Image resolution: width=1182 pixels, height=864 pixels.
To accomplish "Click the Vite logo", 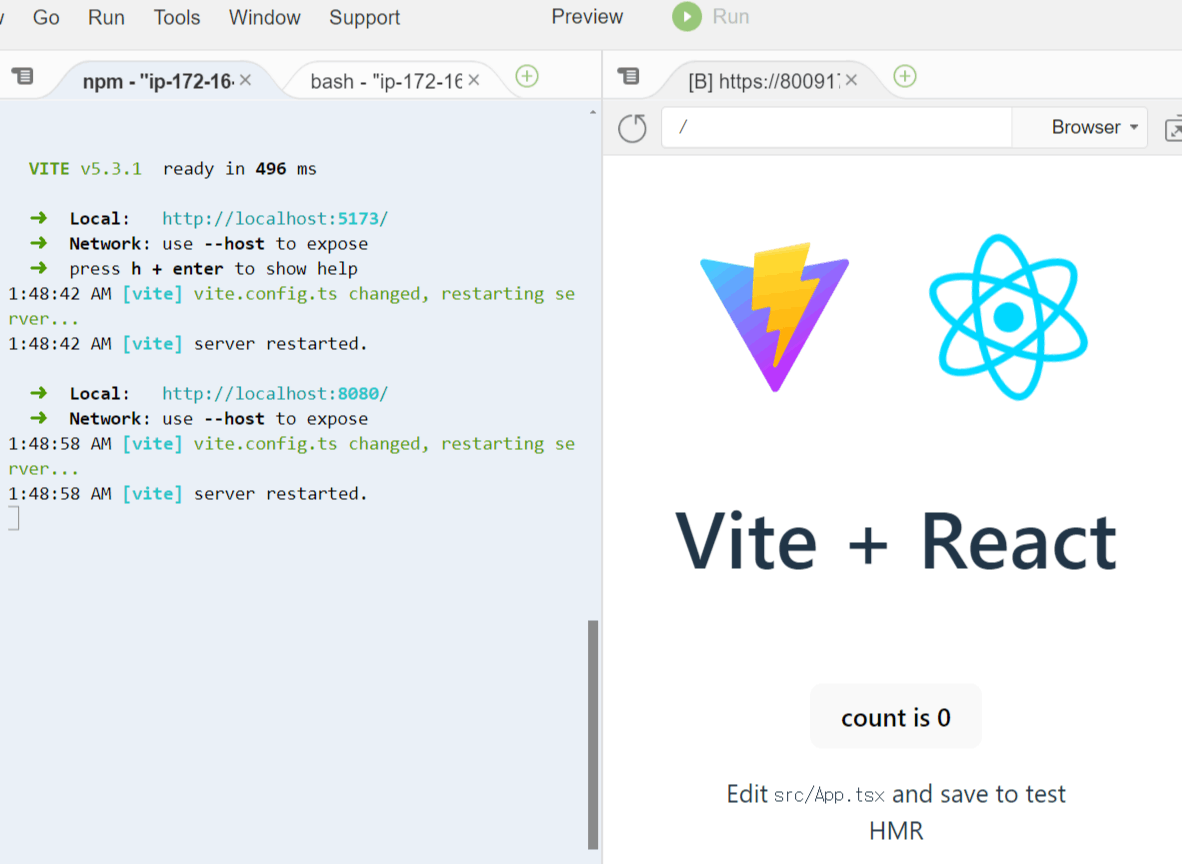I will coord(774,317).
